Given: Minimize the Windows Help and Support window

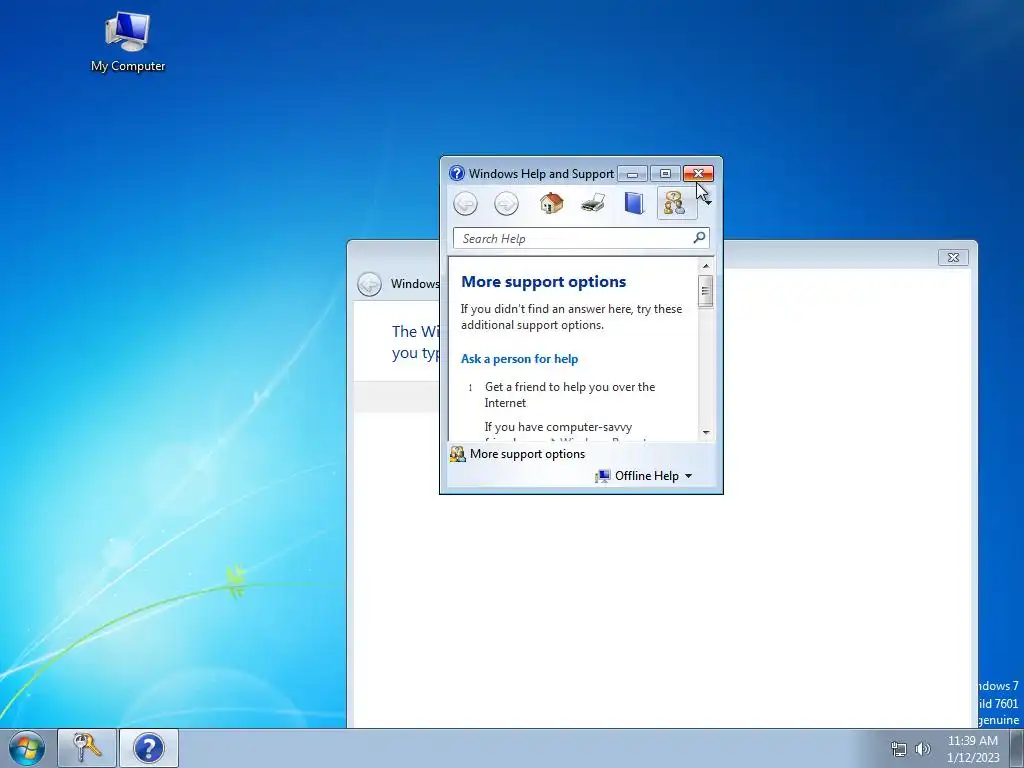Looking at the screenshot, I should click(x=632, y=174).
